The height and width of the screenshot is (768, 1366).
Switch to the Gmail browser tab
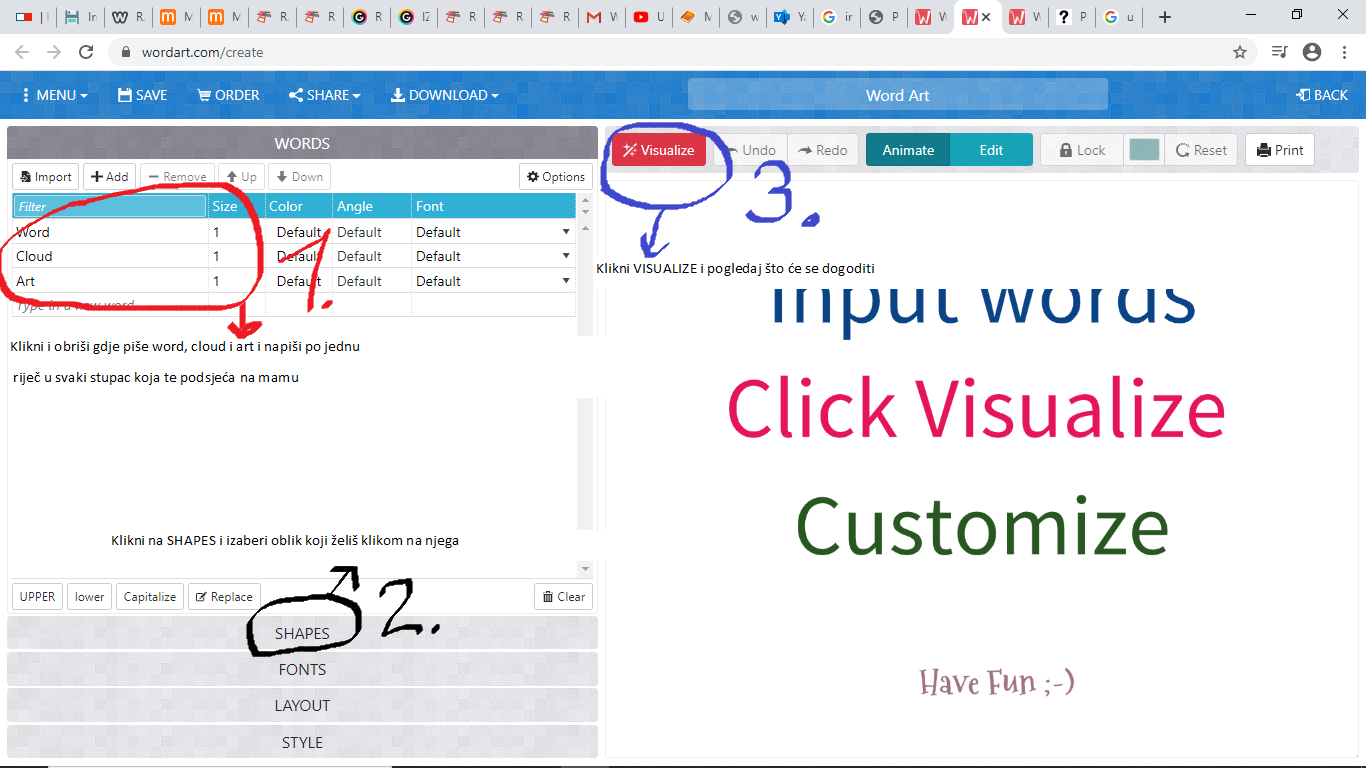(604, 17)
